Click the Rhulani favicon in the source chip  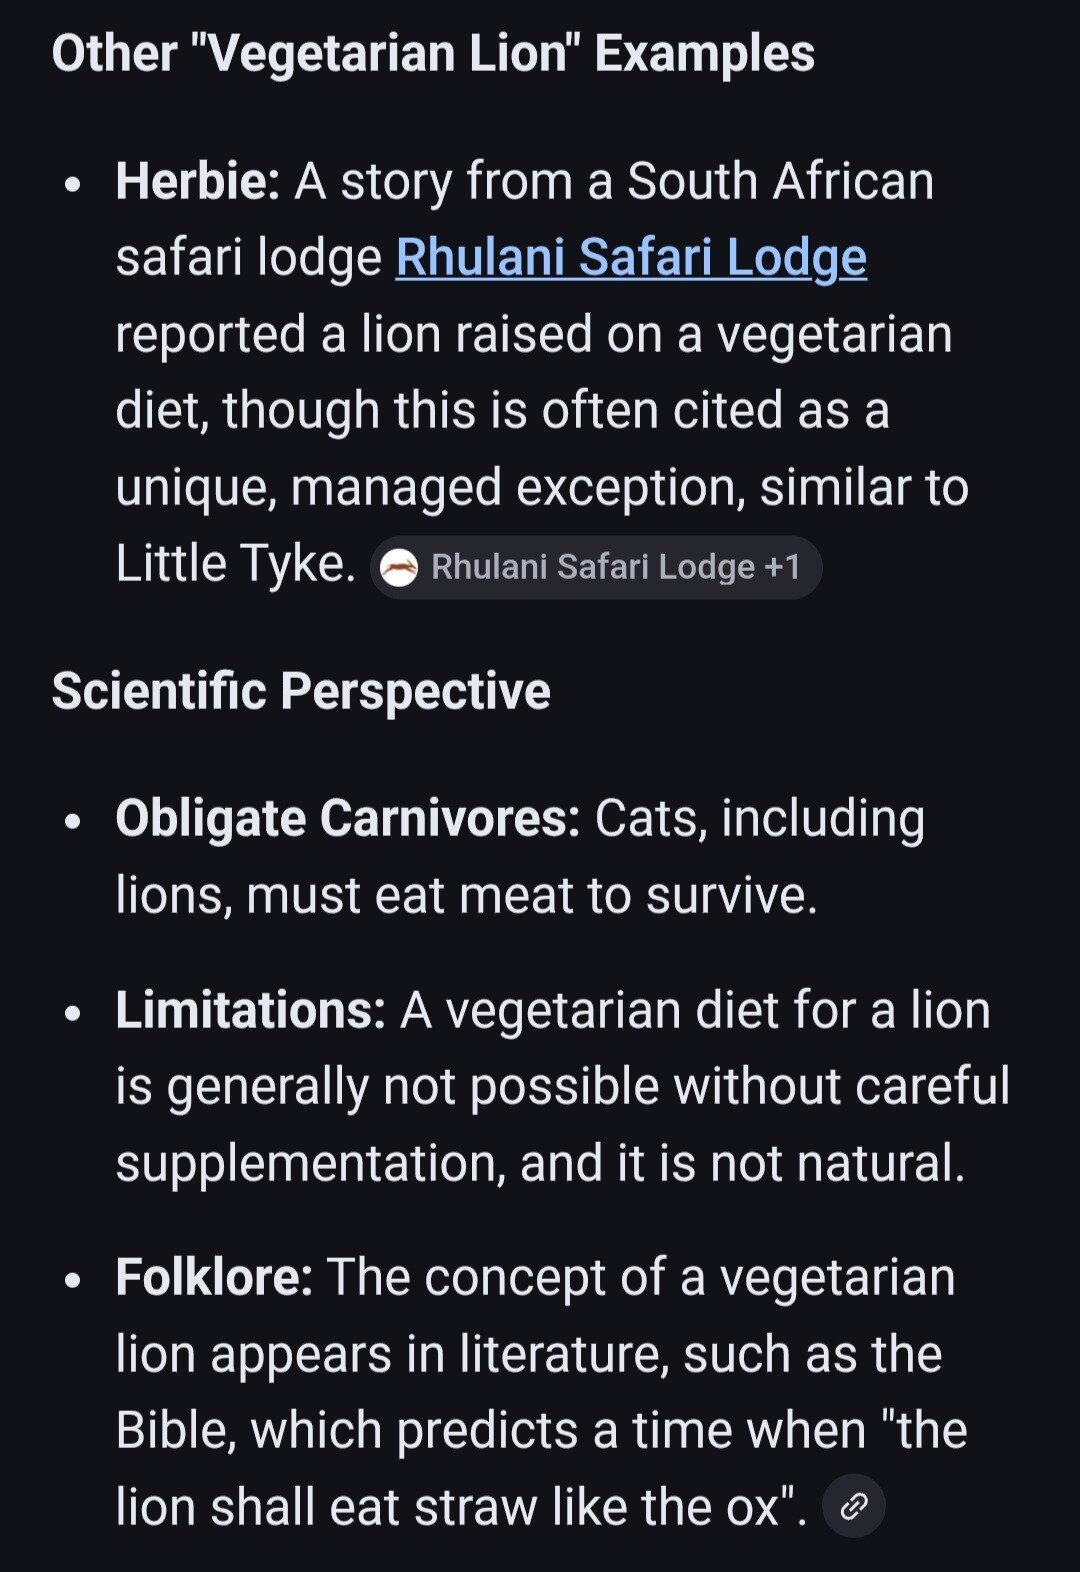400,567
